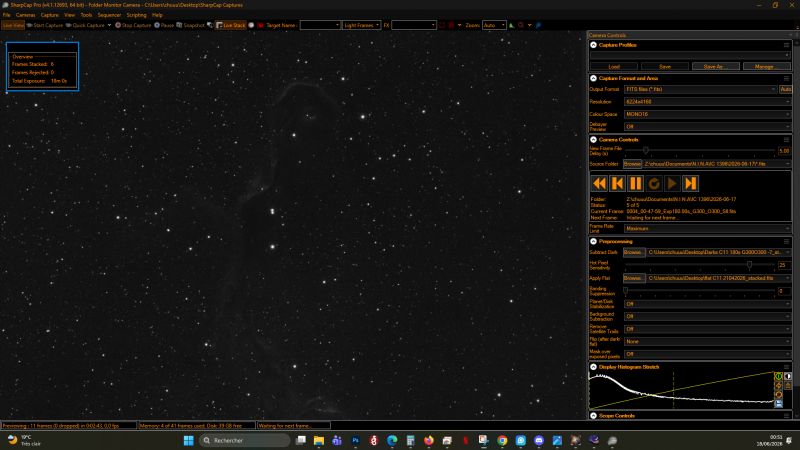
Task: Click the green histogram stretch enable icon
Action: (x=779, y=377)
